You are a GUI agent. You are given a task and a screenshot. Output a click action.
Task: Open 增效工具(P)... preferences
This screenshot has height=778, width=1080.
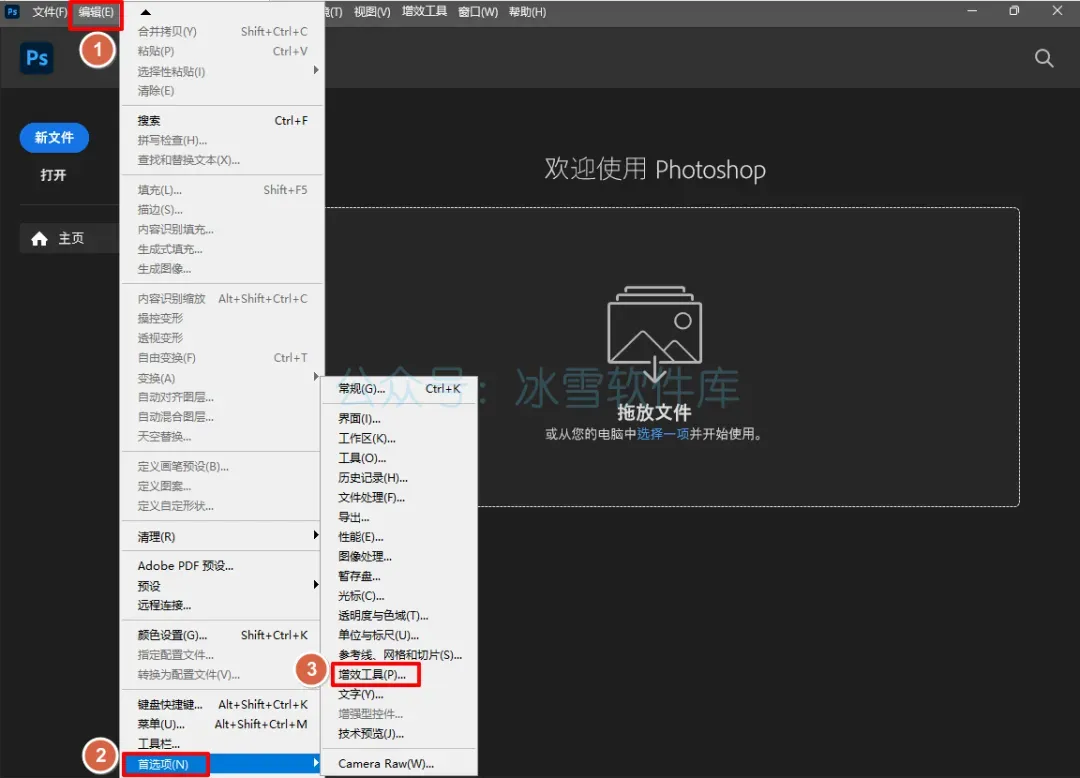click(399, 675)
